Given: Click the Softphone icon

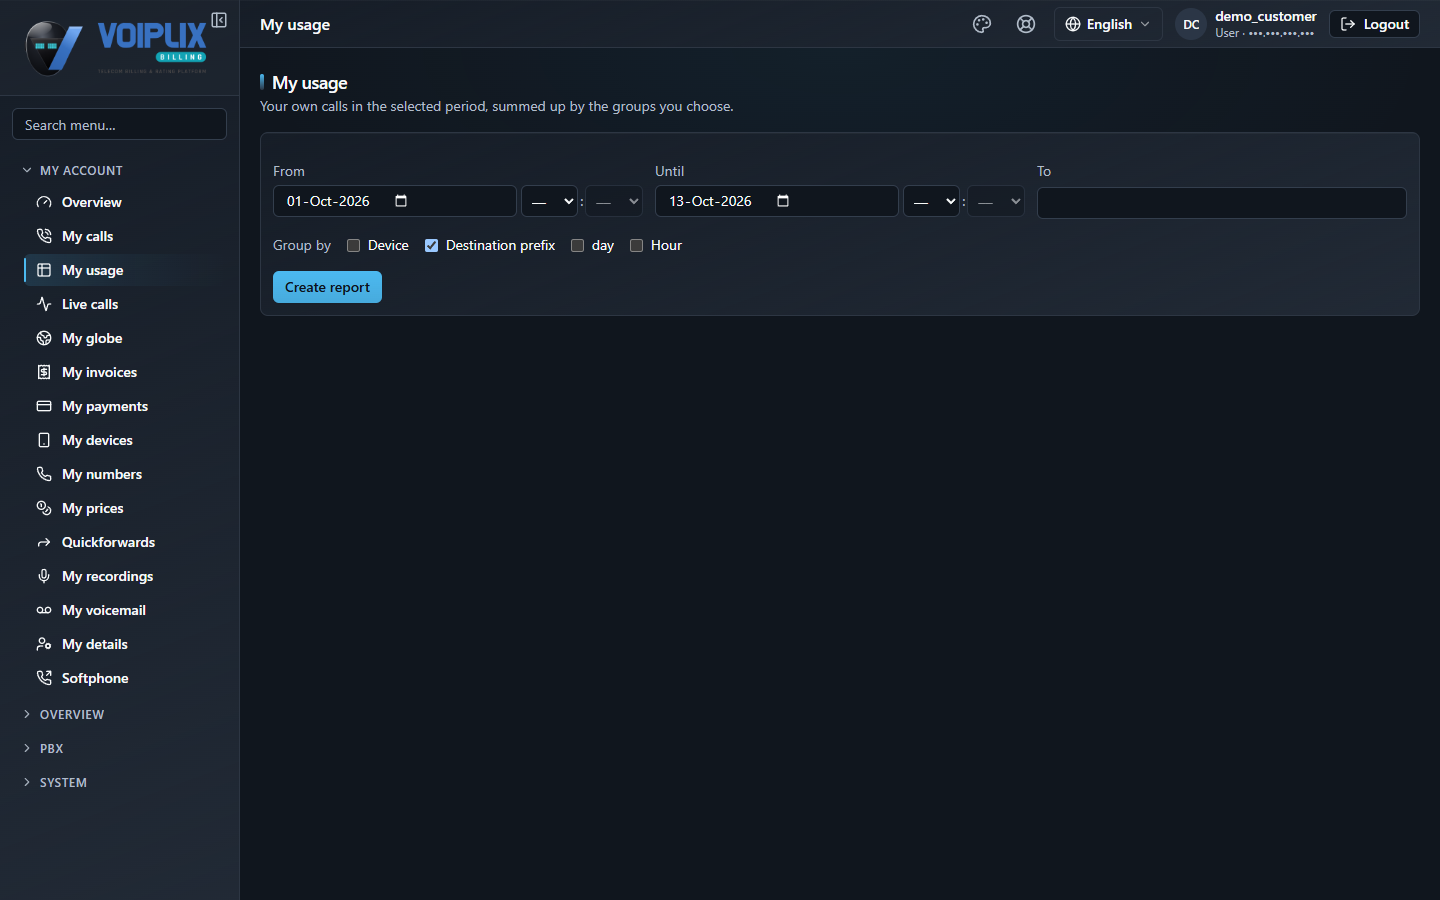Looking at the screenshot, I should 44,678.
